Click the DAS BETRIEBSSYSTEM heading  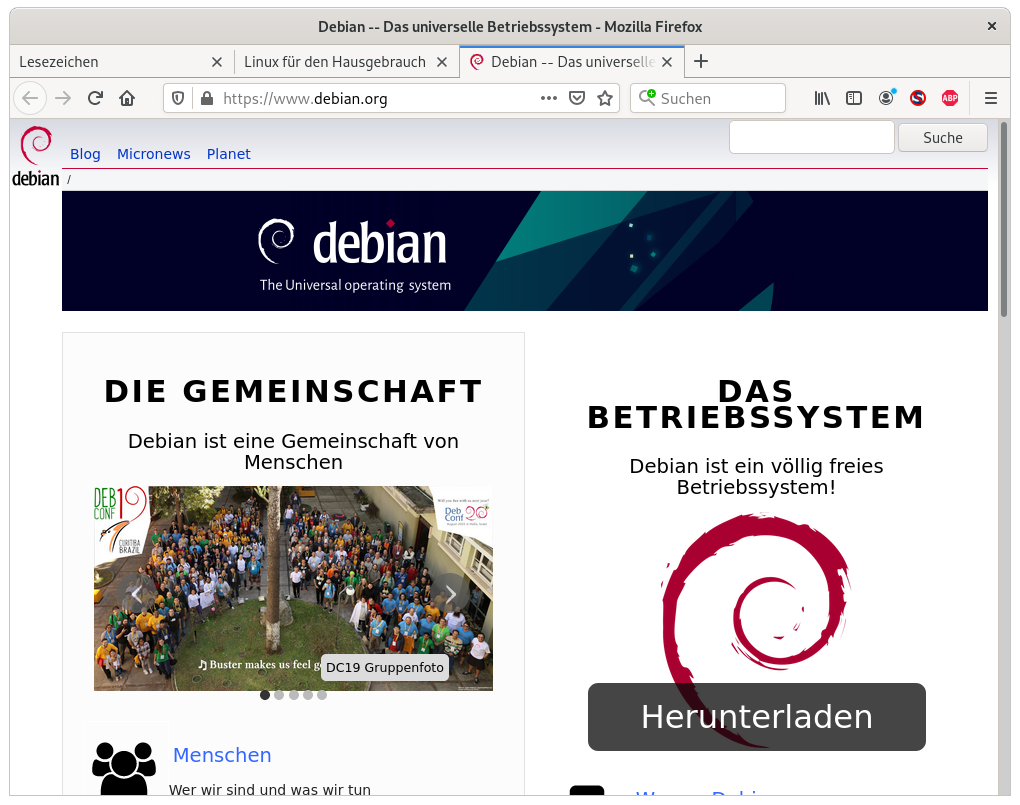click(x=756, y=404)
